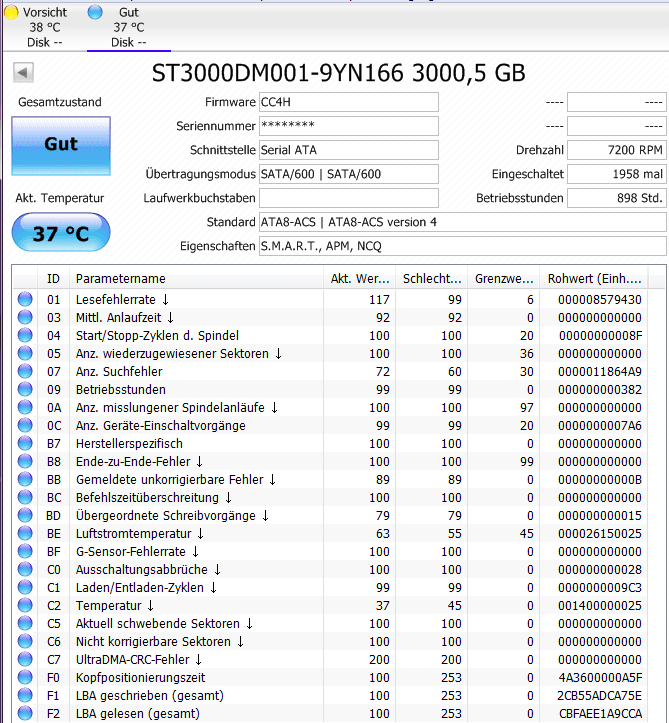Click status icon of LBA gelesen (gesamt) row
Image resolution: width=669 pixels, height=723 pixels.
point(25,713)
